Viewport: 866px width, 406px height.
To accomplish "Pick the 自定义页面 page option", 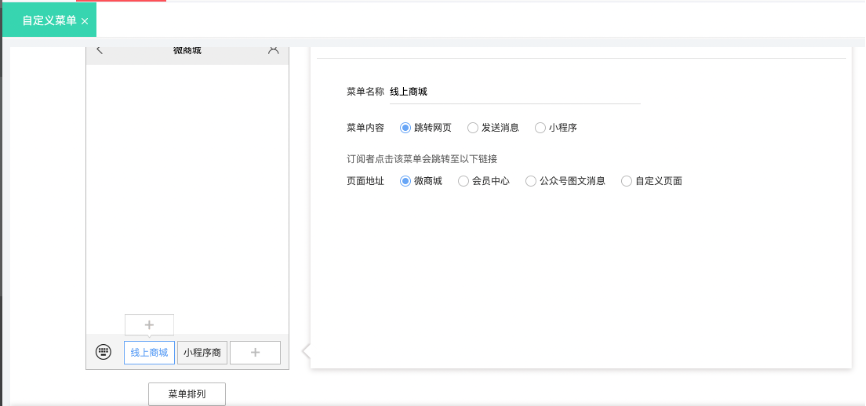I will click(626, 181).
